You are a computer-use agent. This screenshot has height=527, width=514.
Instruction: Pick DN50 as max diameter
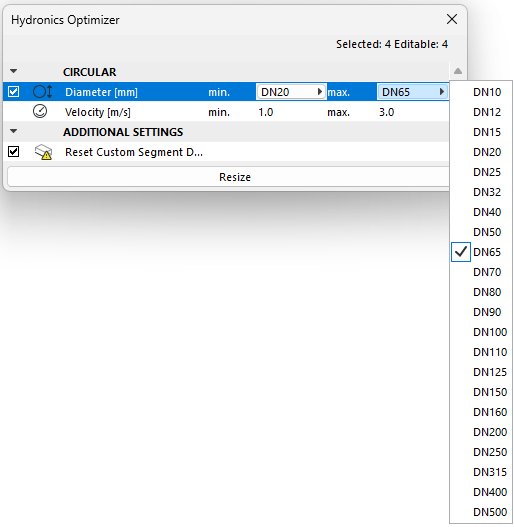coord(481,232)
